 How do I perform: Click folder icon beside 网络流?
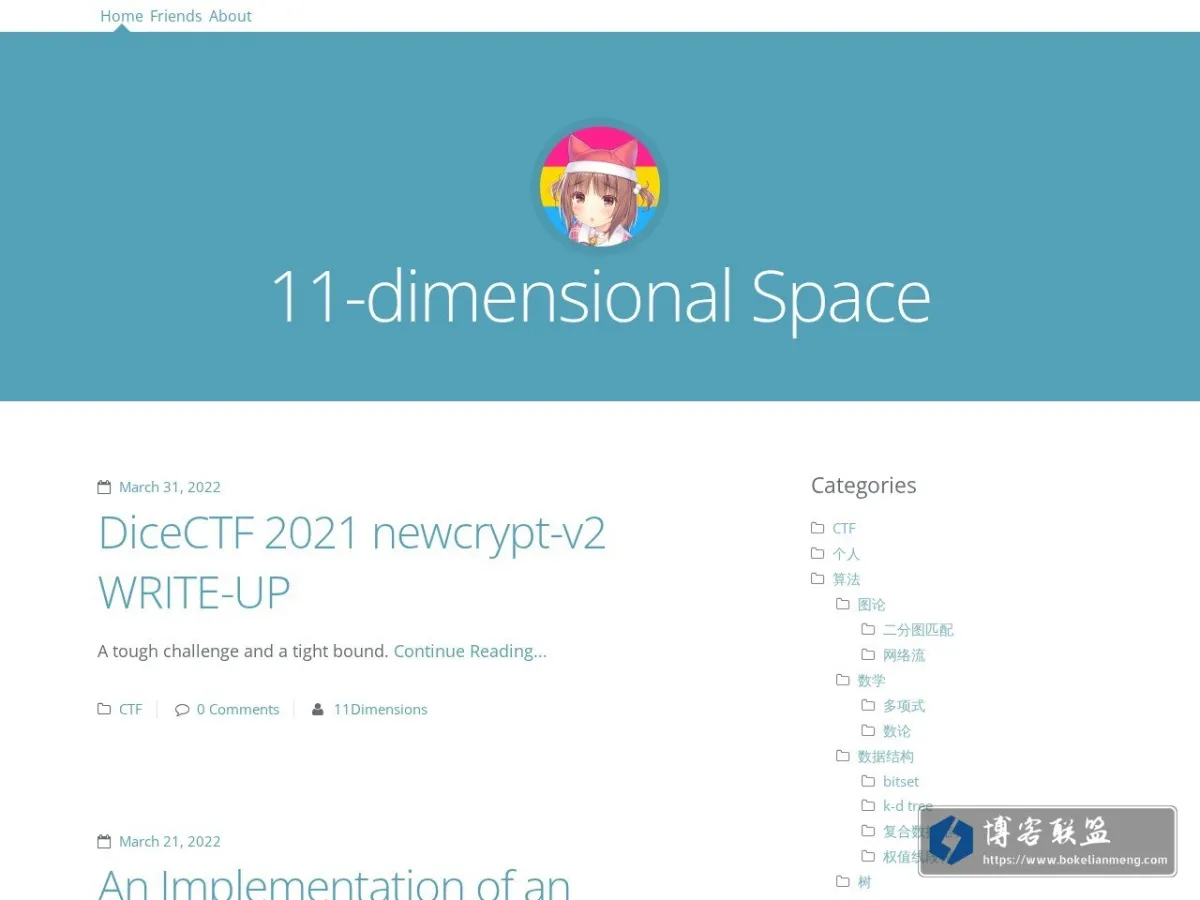(868, 654)
